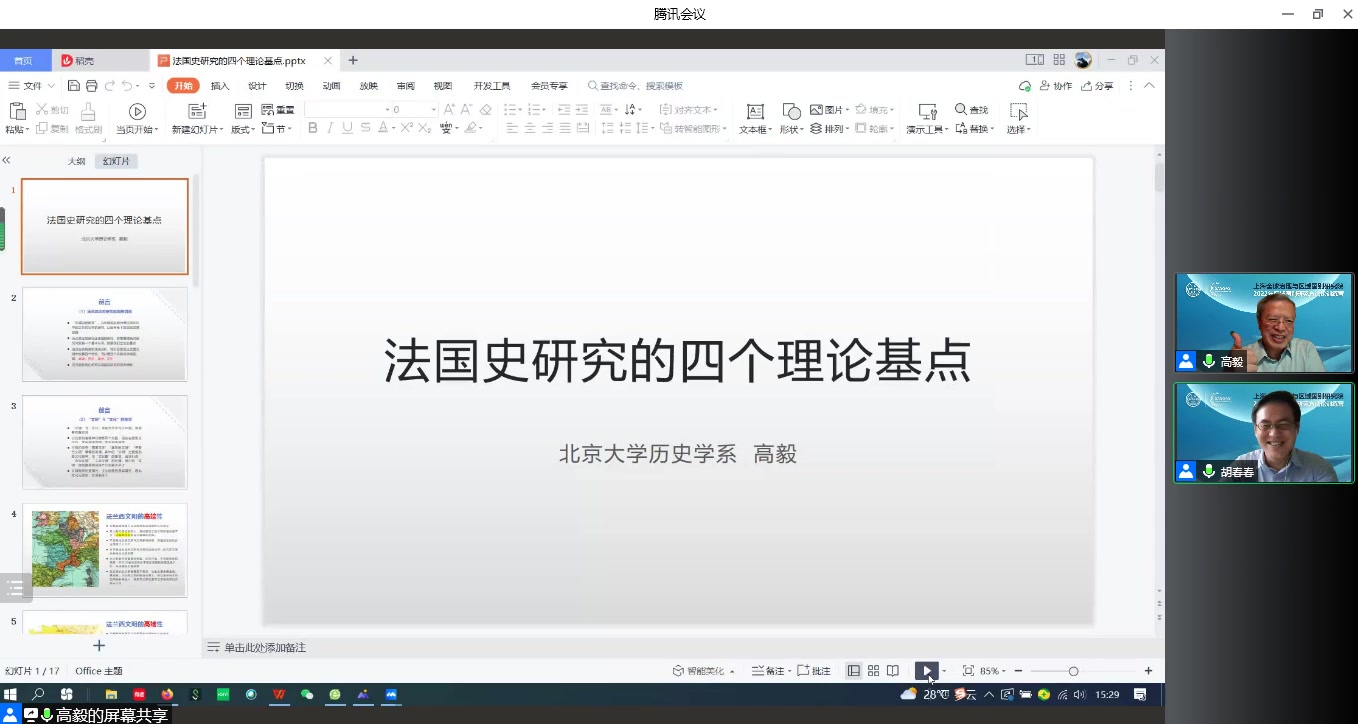This screenshot has width=1358, height=724.
Task: Toggle Bold formatting
Action: (312, 128)
